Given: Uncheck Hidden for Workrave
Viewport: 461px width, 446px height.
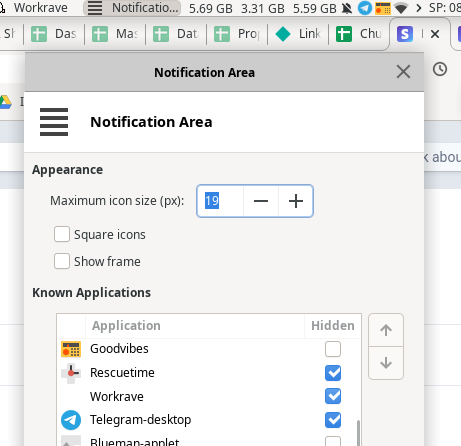Looking at the screenshot, I should tap(333, 396).
